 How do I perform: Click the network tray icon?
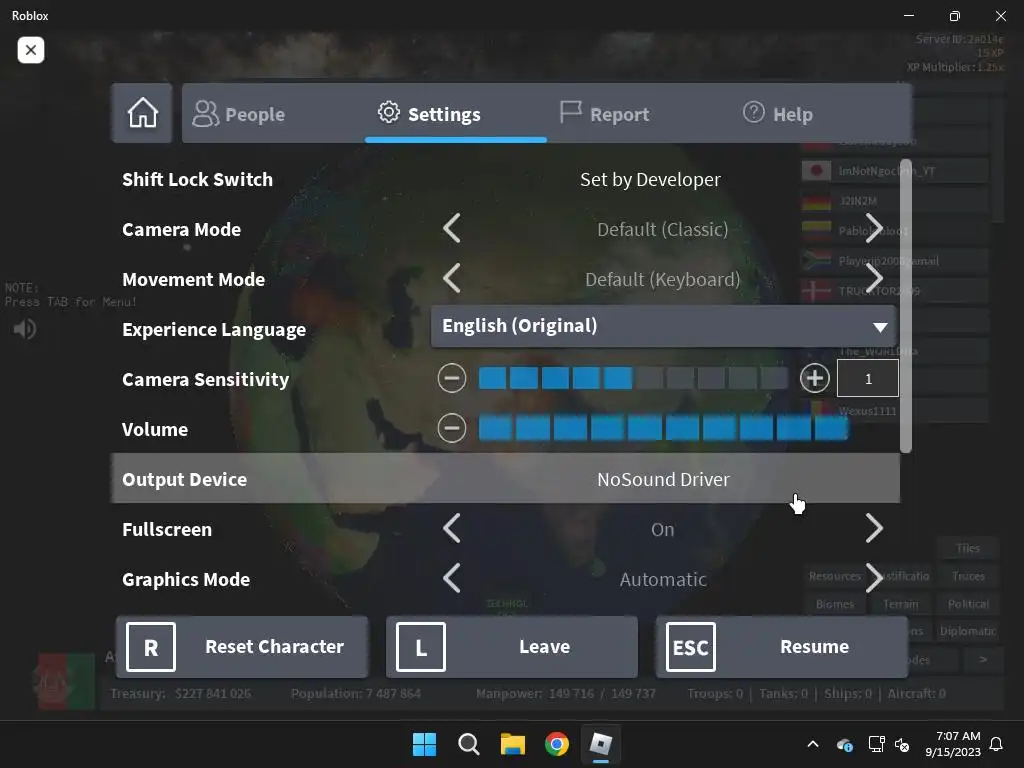(876, 744)
